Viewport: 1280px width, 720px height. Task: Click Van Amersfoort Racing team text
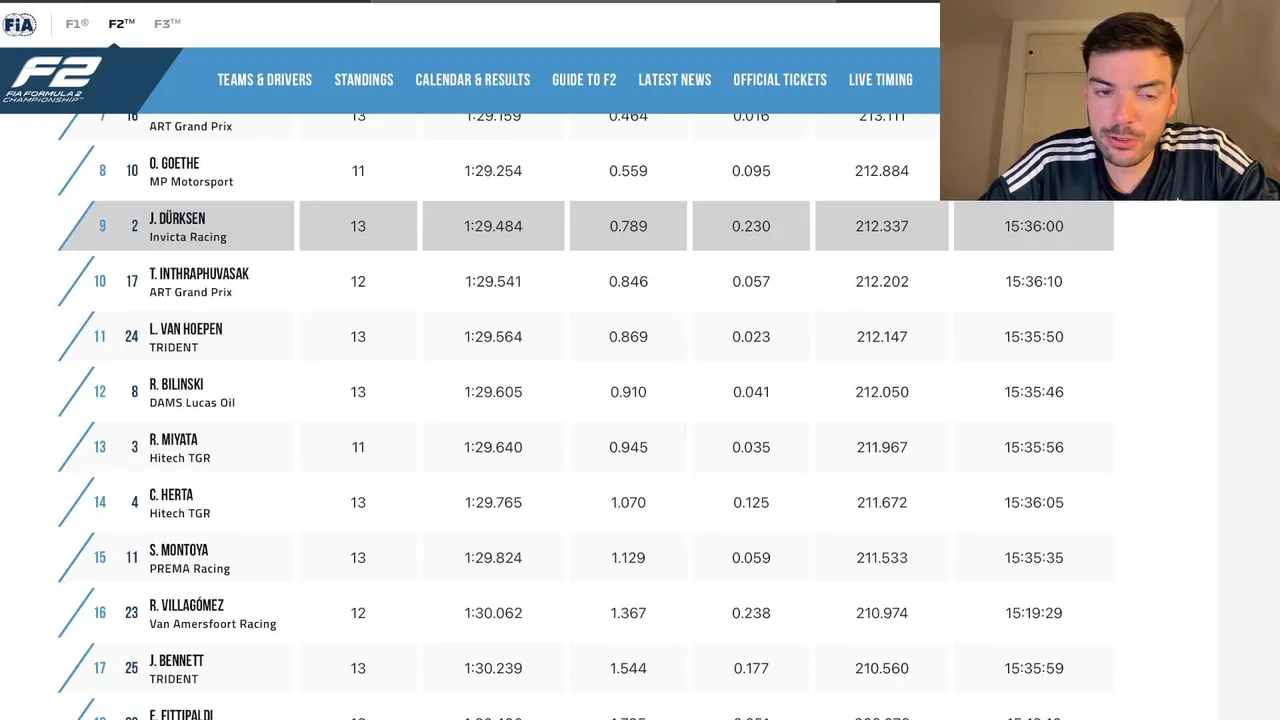[x=213, y=624]
